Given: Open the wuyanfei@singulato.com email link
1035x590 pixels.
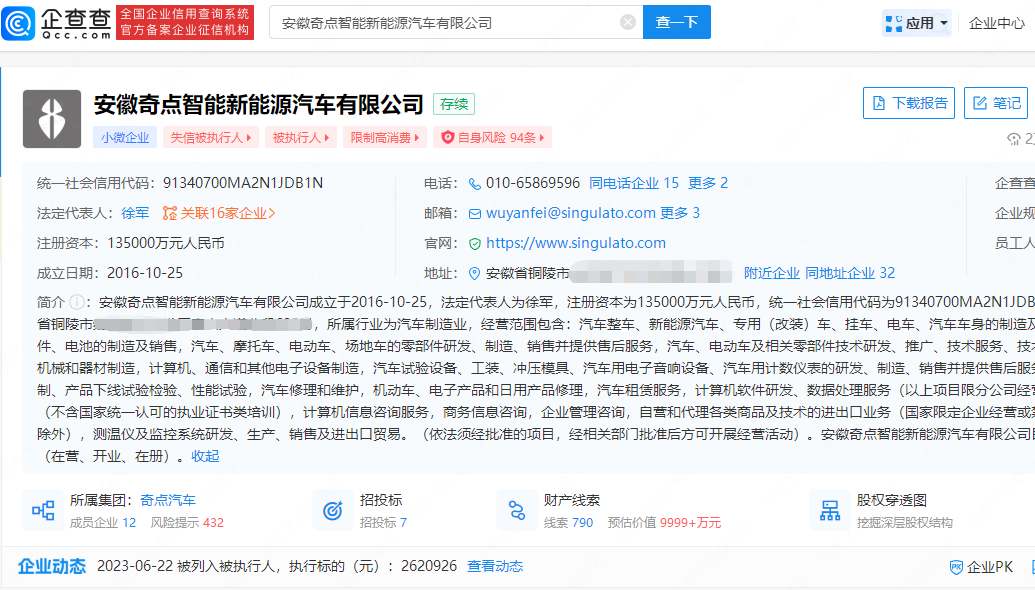Looking at the screenshot, I should pyautogui.click(x=570, y=213).
